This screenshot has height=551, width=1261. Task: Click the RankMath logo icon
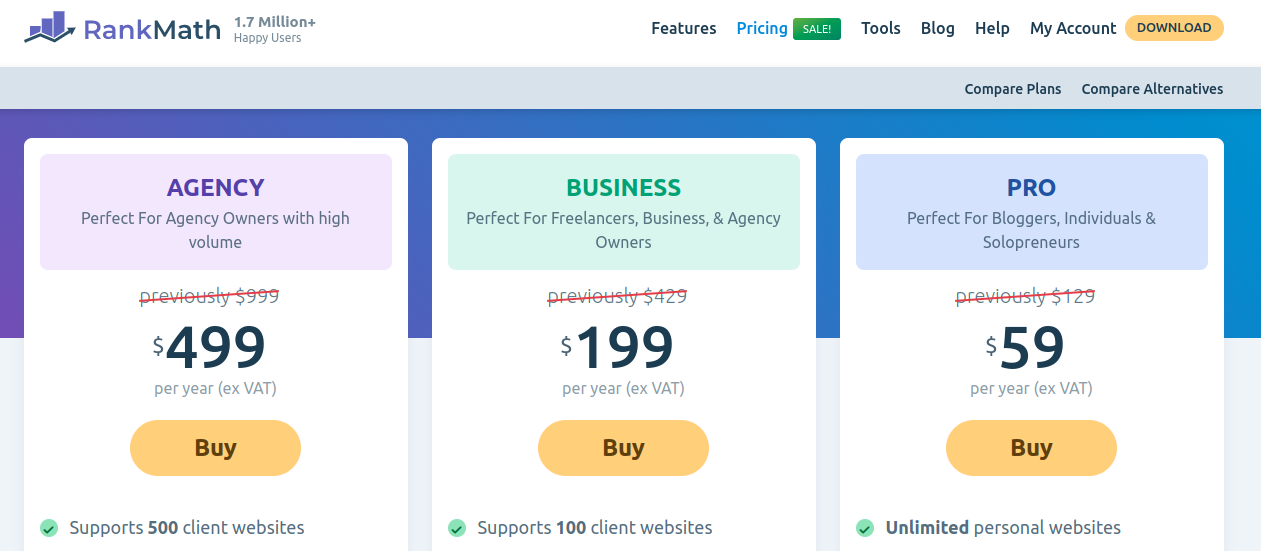coord(50,28)
